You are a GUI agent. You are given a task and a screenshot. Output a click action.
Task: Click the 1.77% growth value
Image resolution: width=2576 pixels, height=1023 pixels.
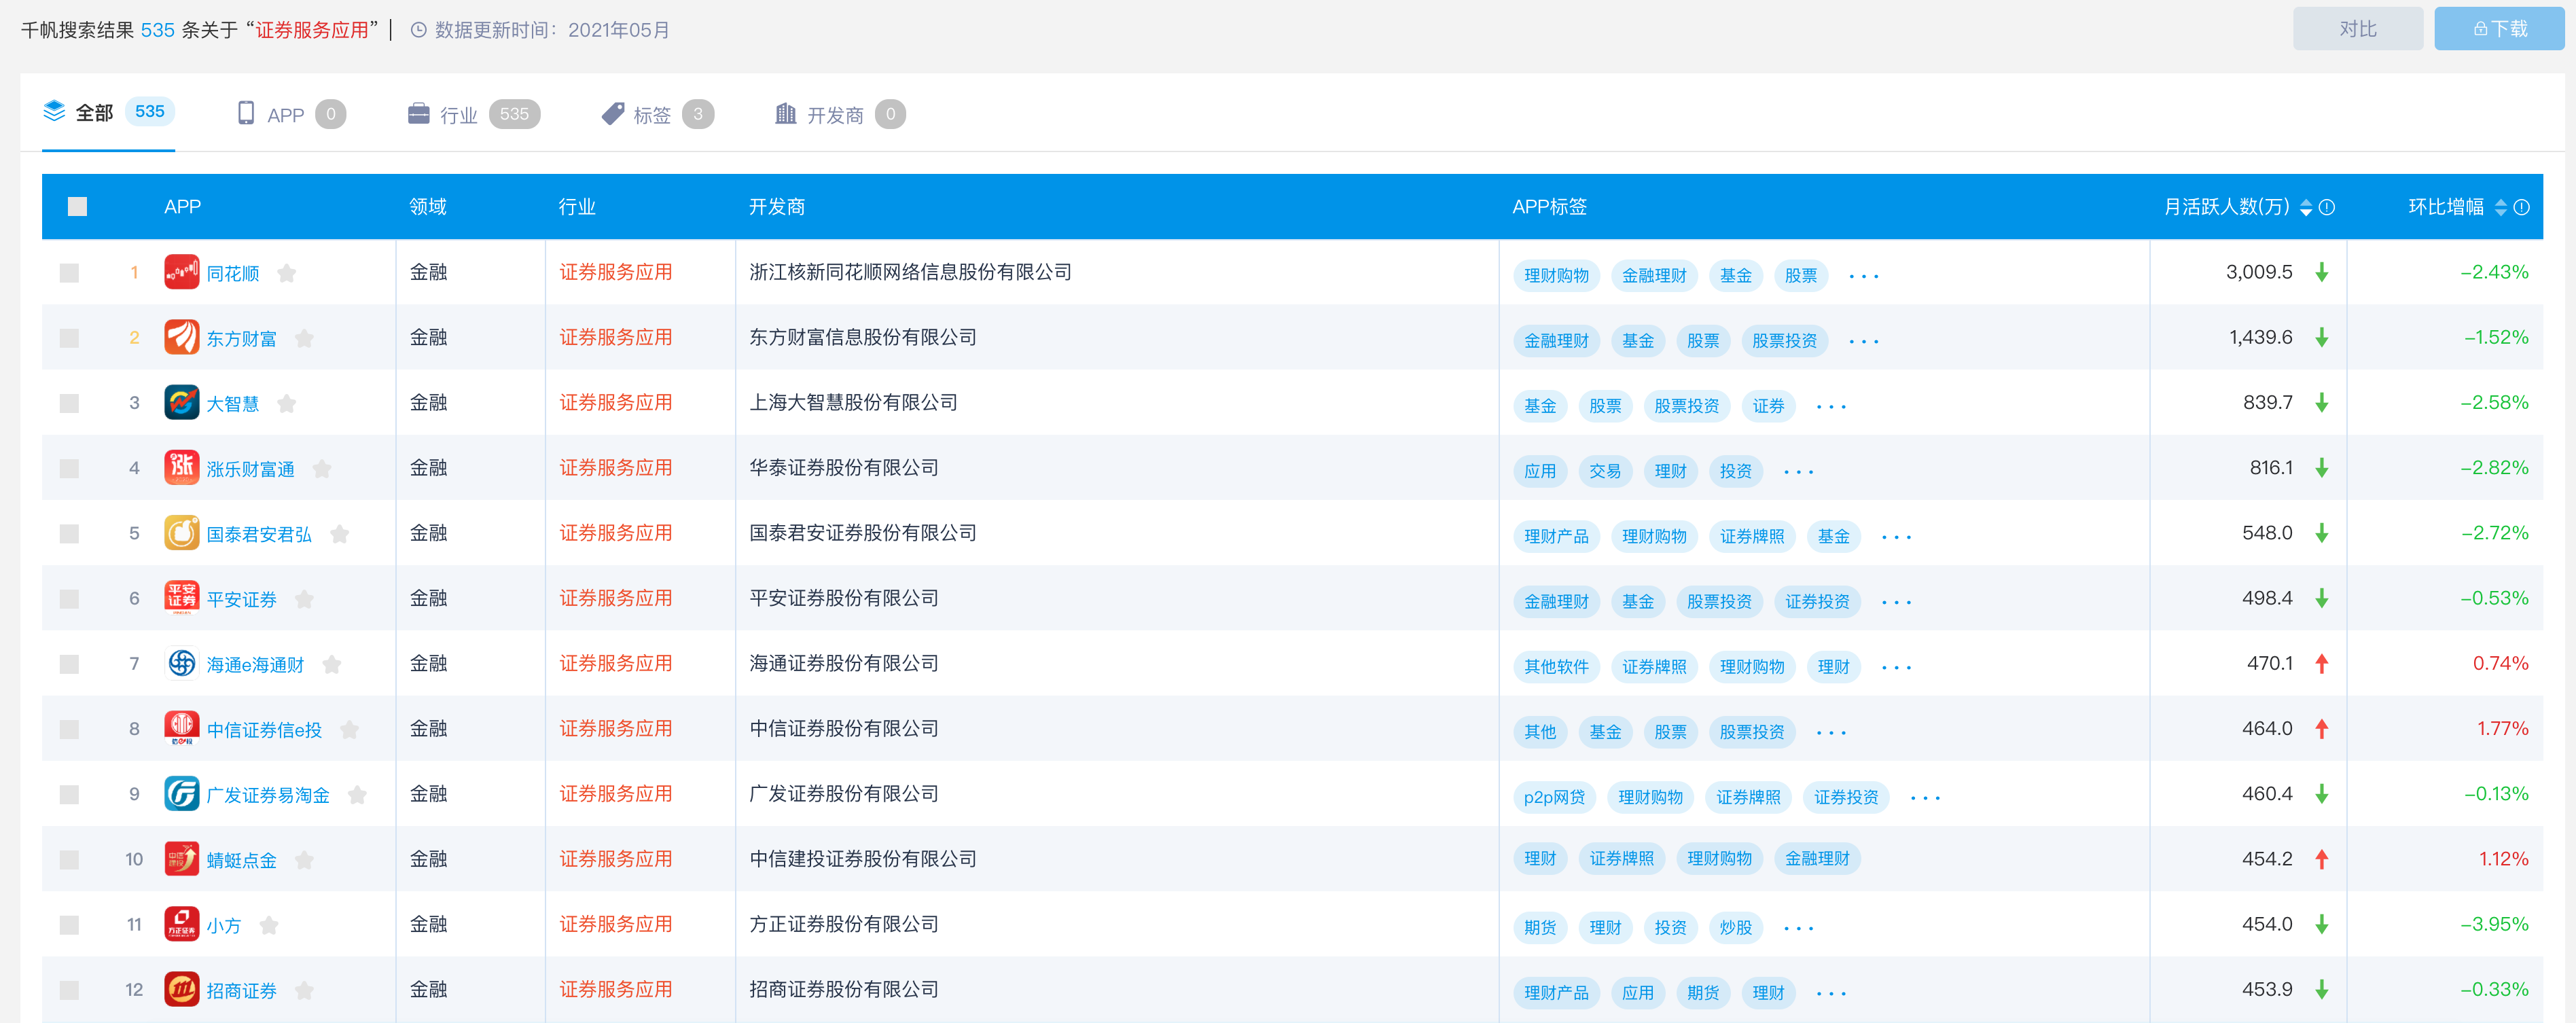click(2502, 728)
